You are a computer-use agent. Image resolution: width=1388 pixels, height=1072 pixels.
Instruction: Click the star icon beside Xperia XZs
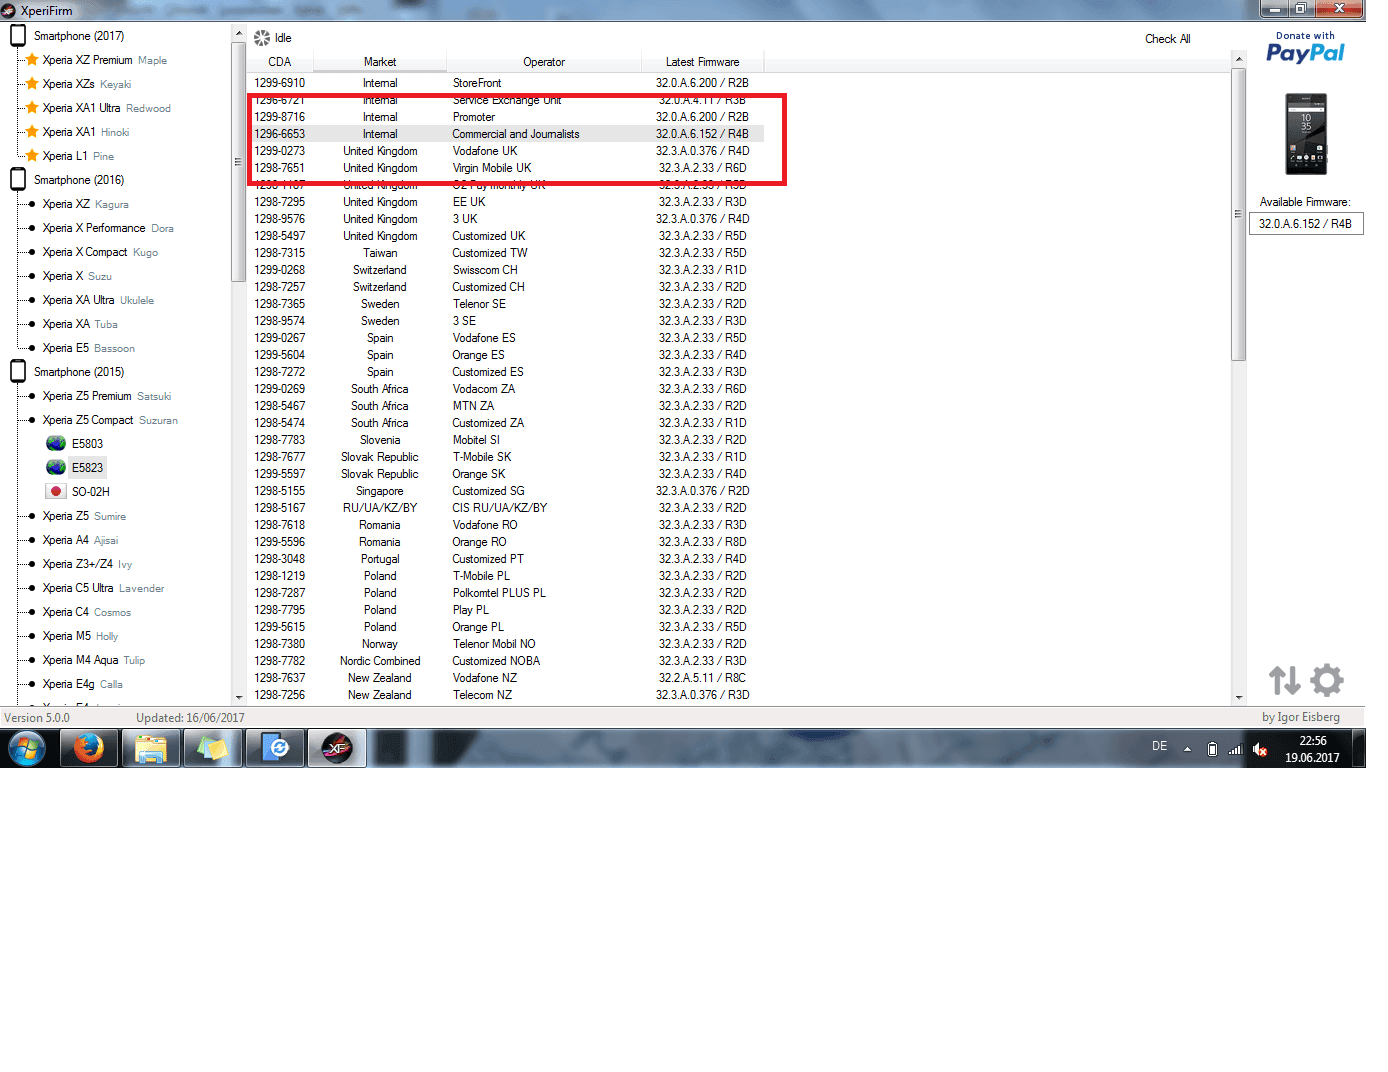32,84
